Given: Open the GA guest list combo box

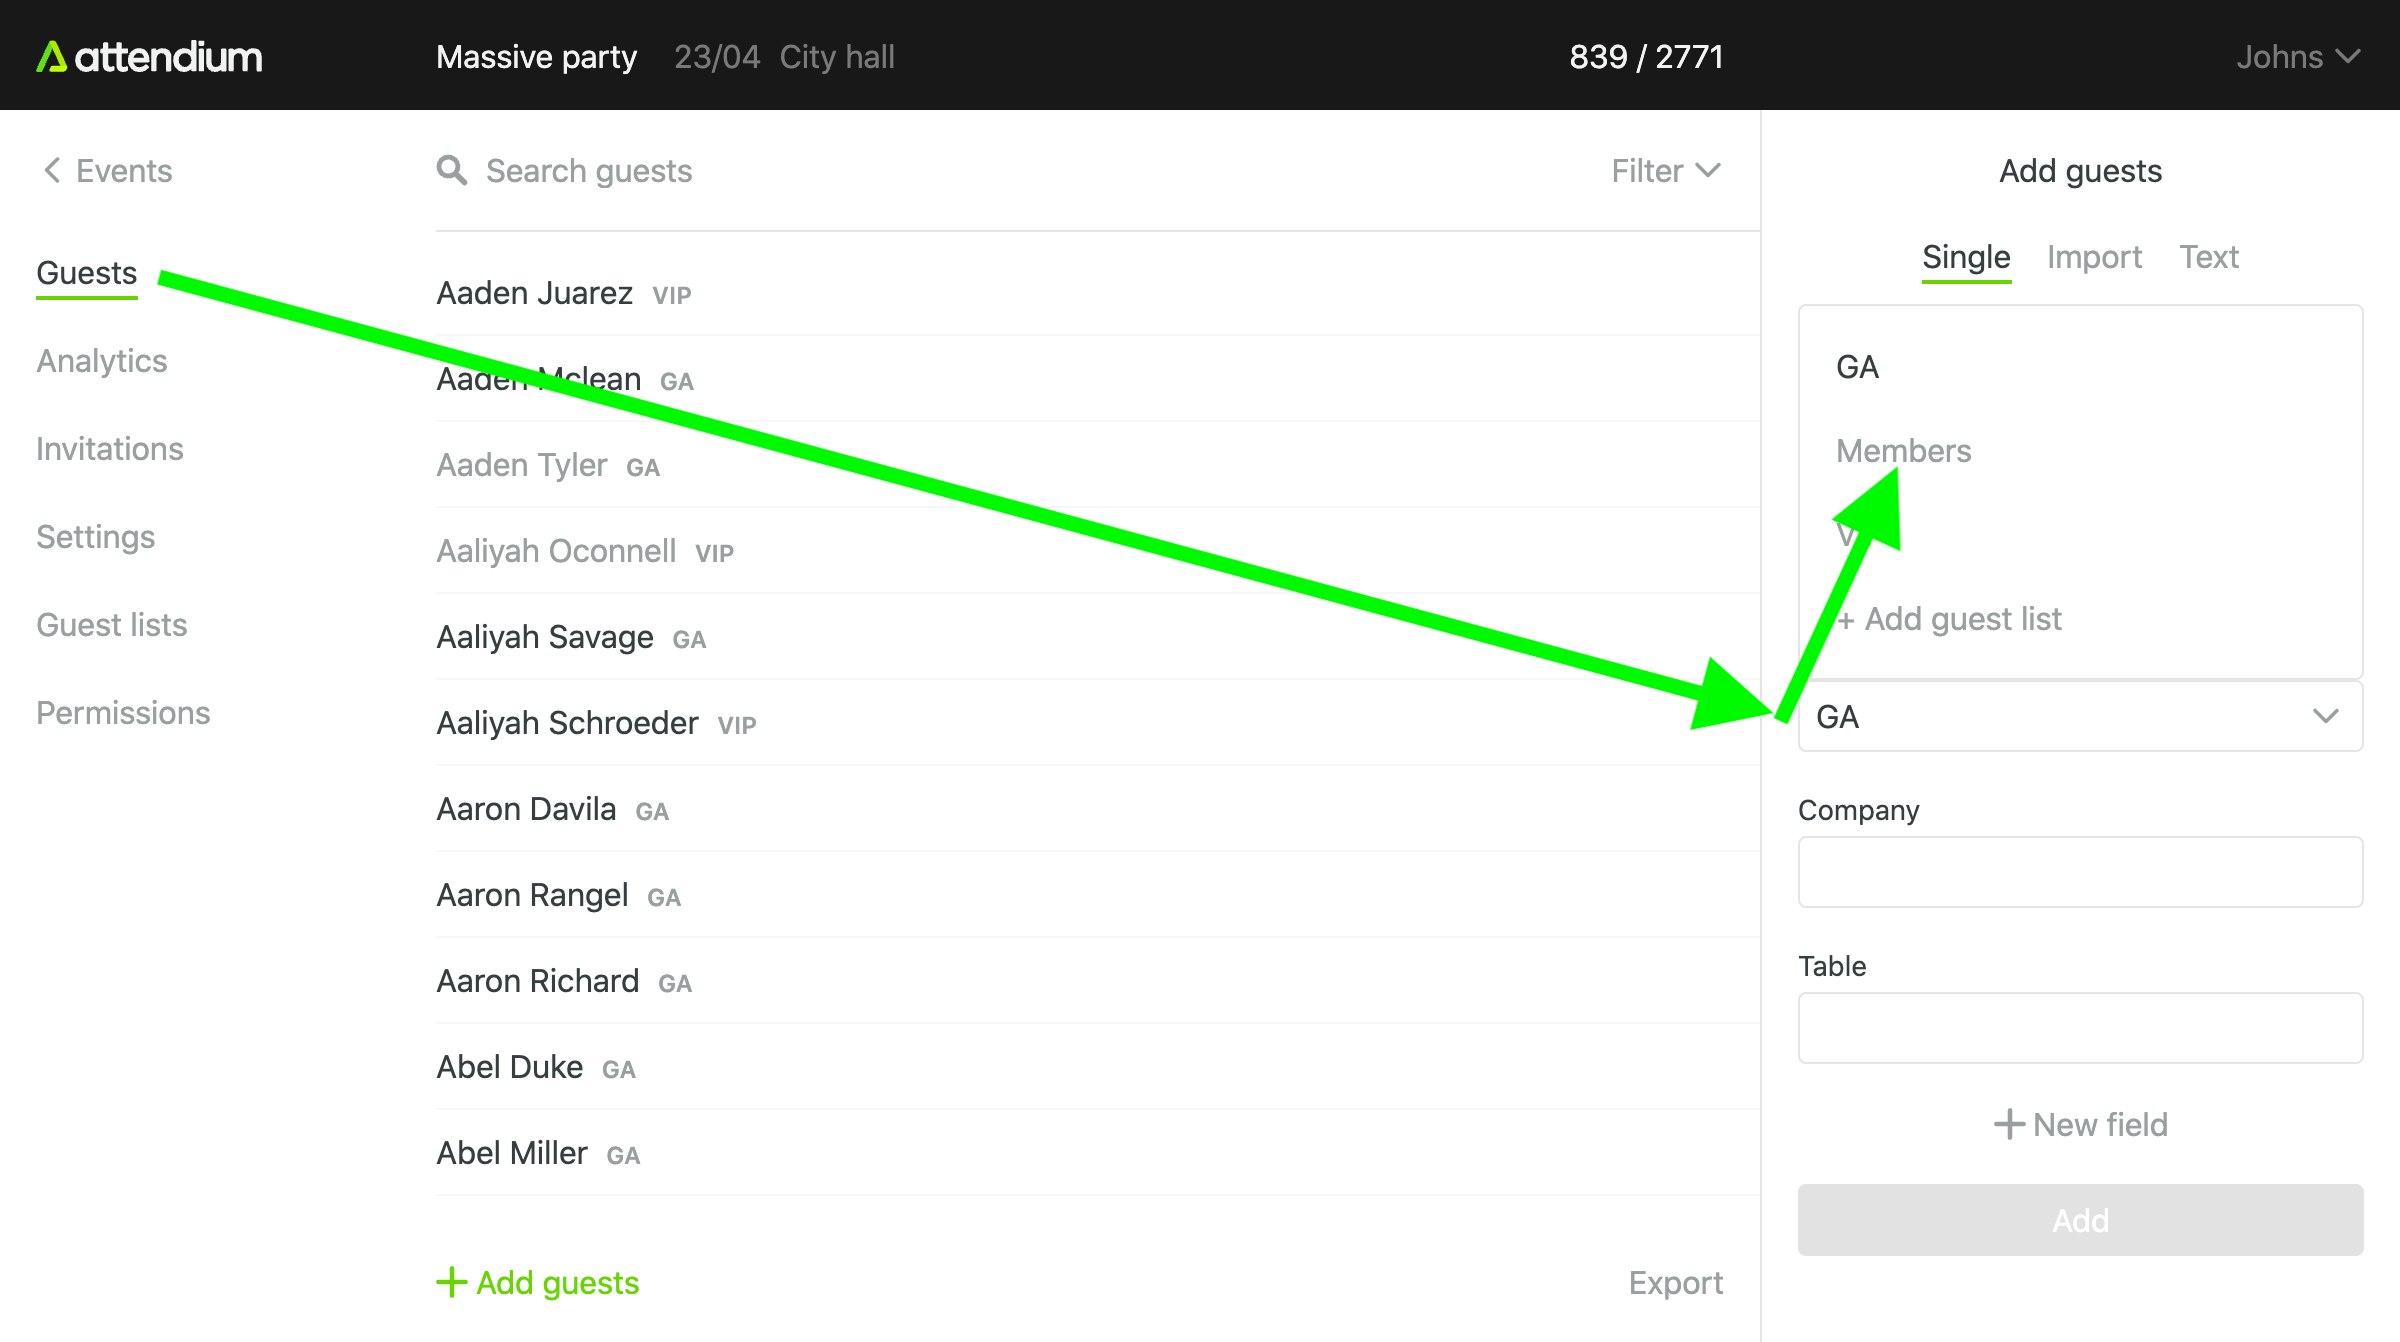Looking at the screenshot, I should [2080, 717].
